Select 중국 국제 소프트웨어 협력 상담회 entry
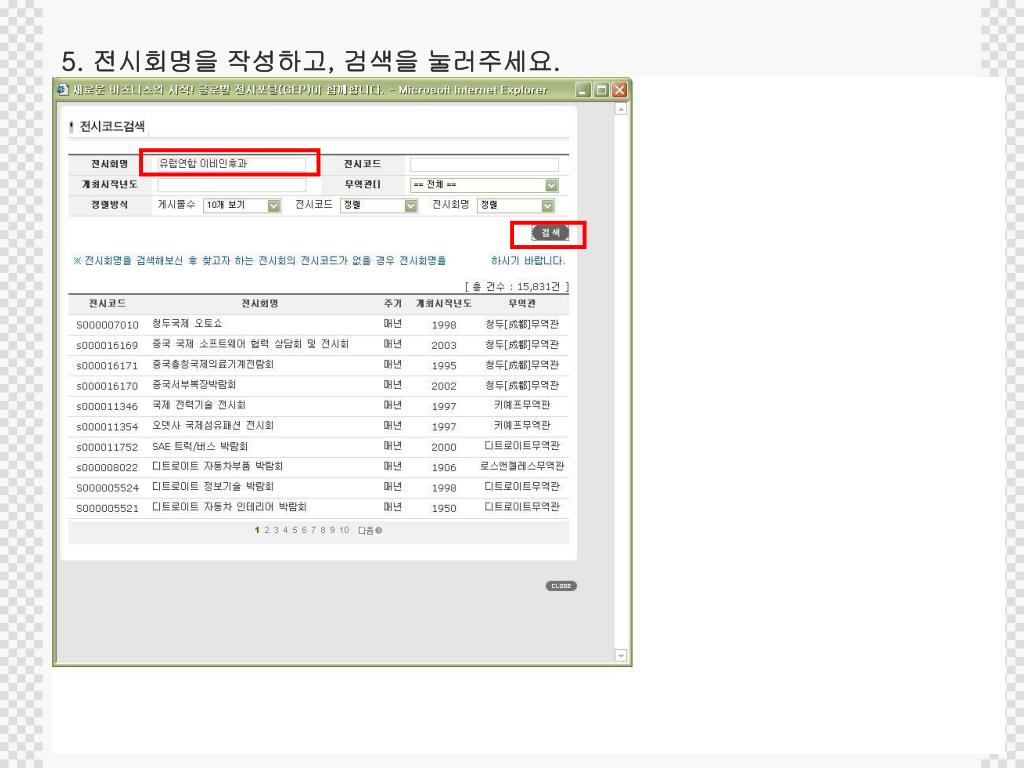1024x768 pixels. [251, 344]
